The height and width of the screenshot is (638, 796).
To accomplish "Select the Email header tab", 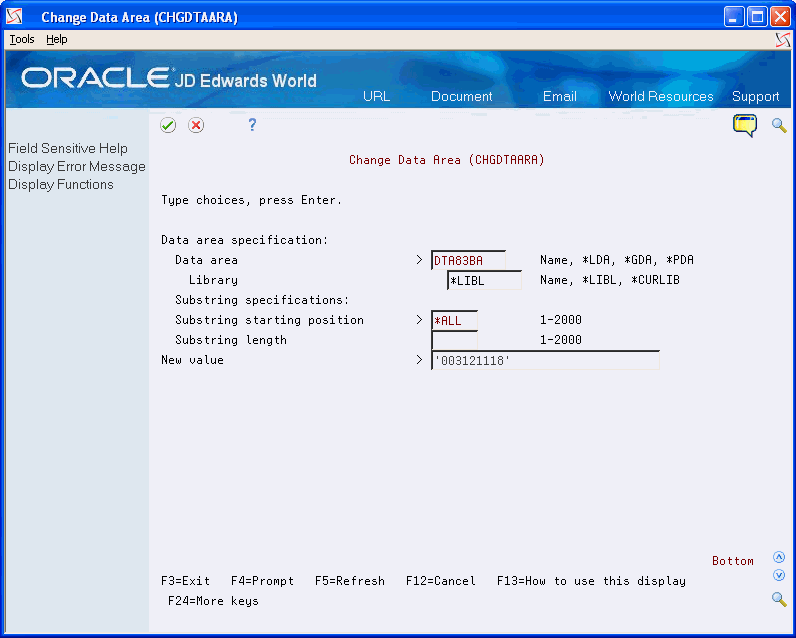I will pos(559,96).
